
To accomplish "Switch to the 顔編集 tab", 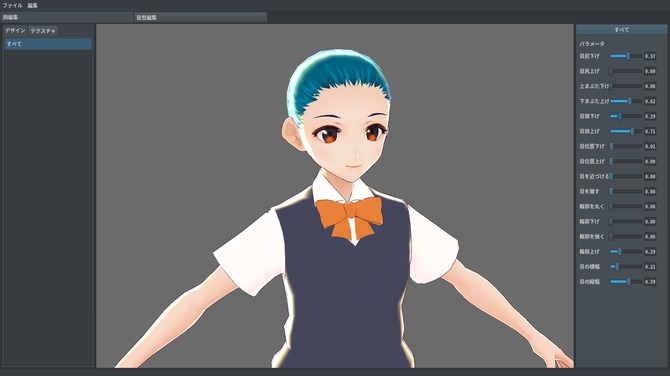I will click(67, 17).
